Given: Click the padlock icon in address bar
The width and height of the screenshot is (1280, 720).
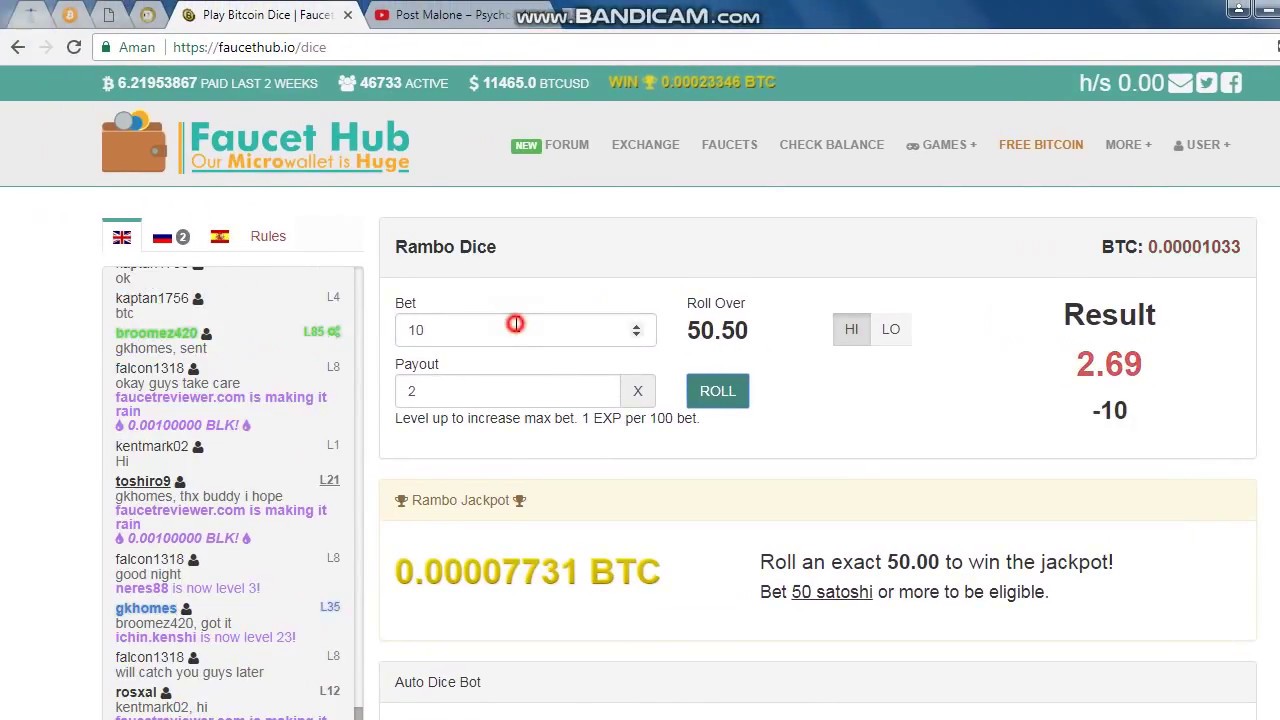Looking at the screenshot, I should tap(106, 47).
